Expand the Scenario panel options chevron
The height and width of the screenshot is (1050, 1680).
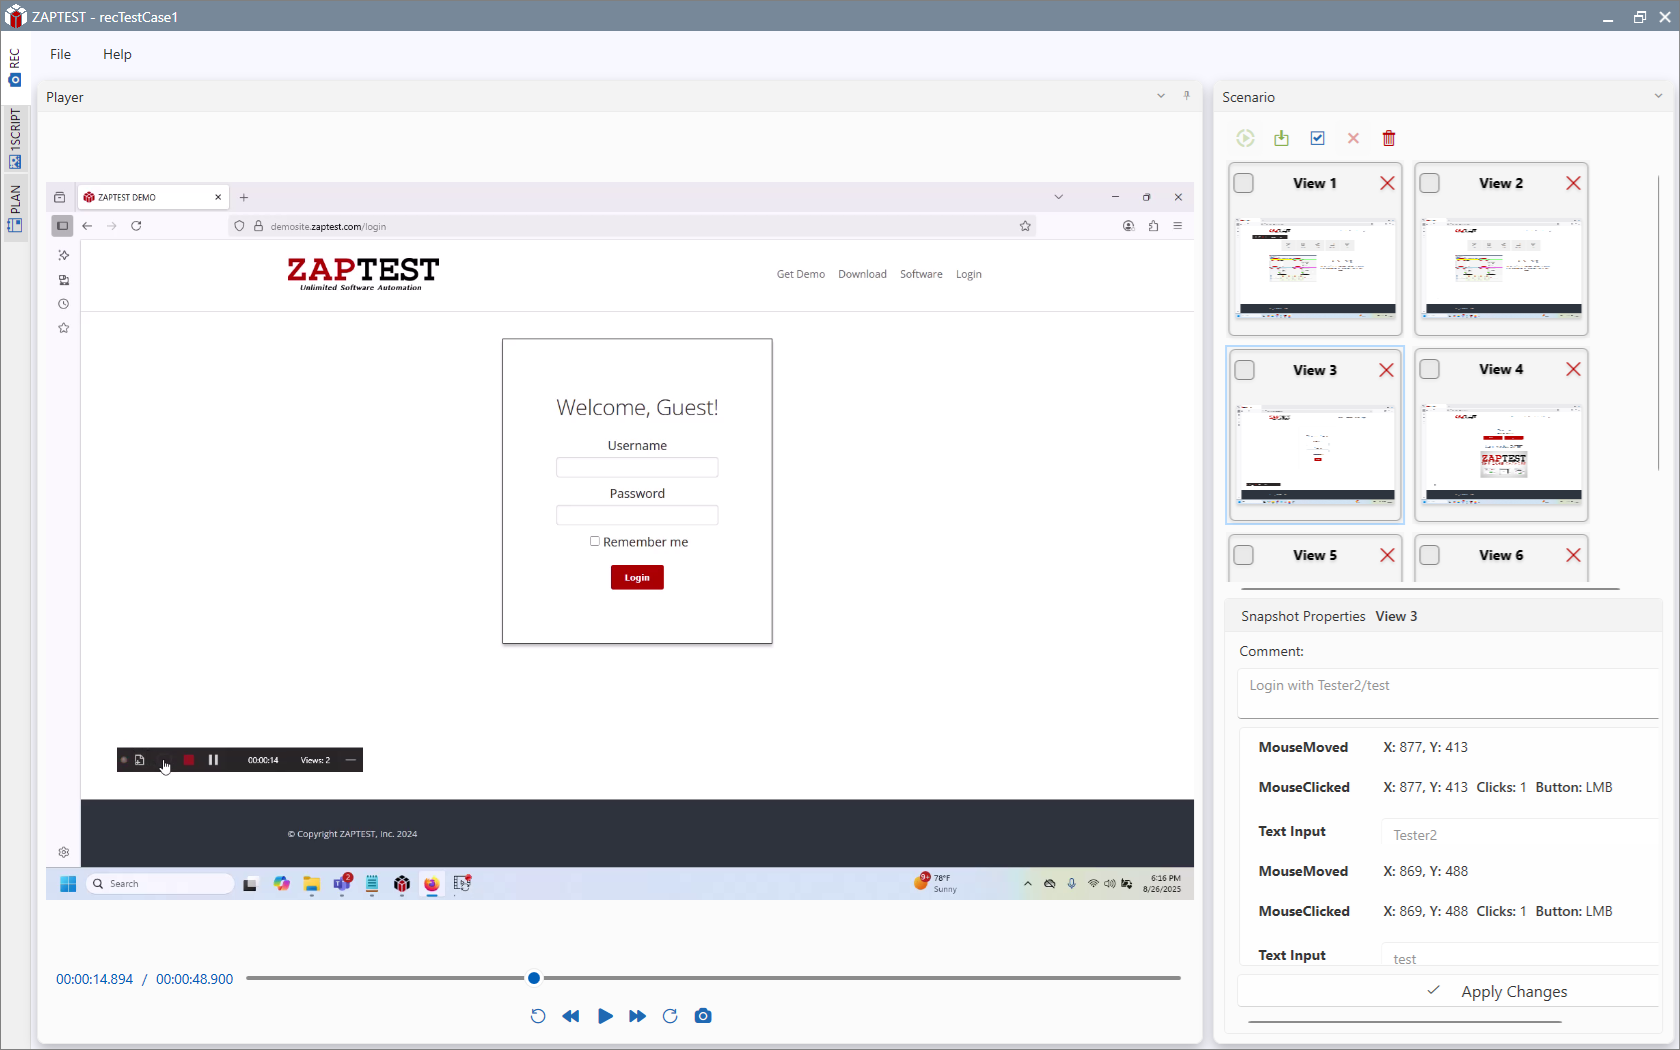click(x=1658, y=96)
